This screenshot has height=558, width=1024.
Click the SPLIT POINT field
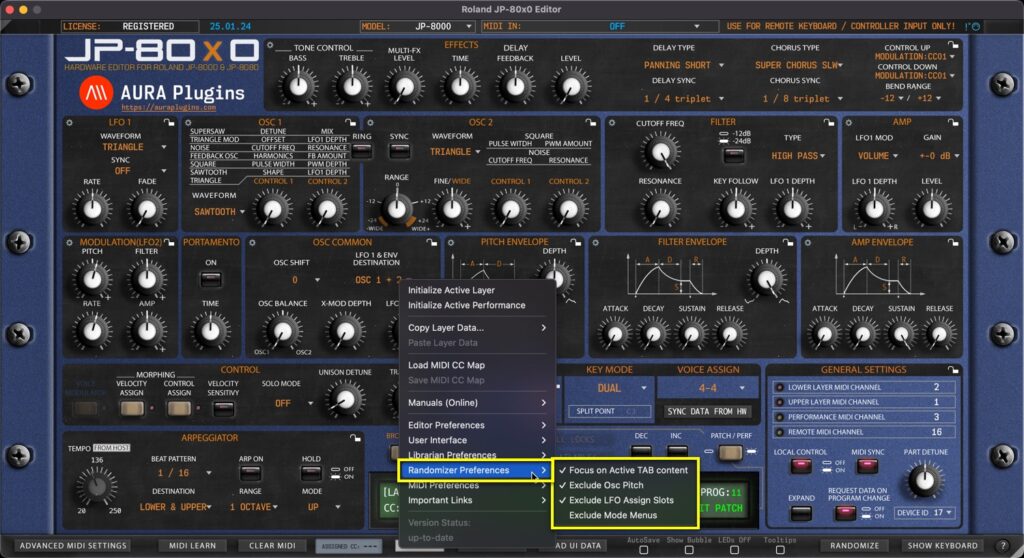pos(608,411)
